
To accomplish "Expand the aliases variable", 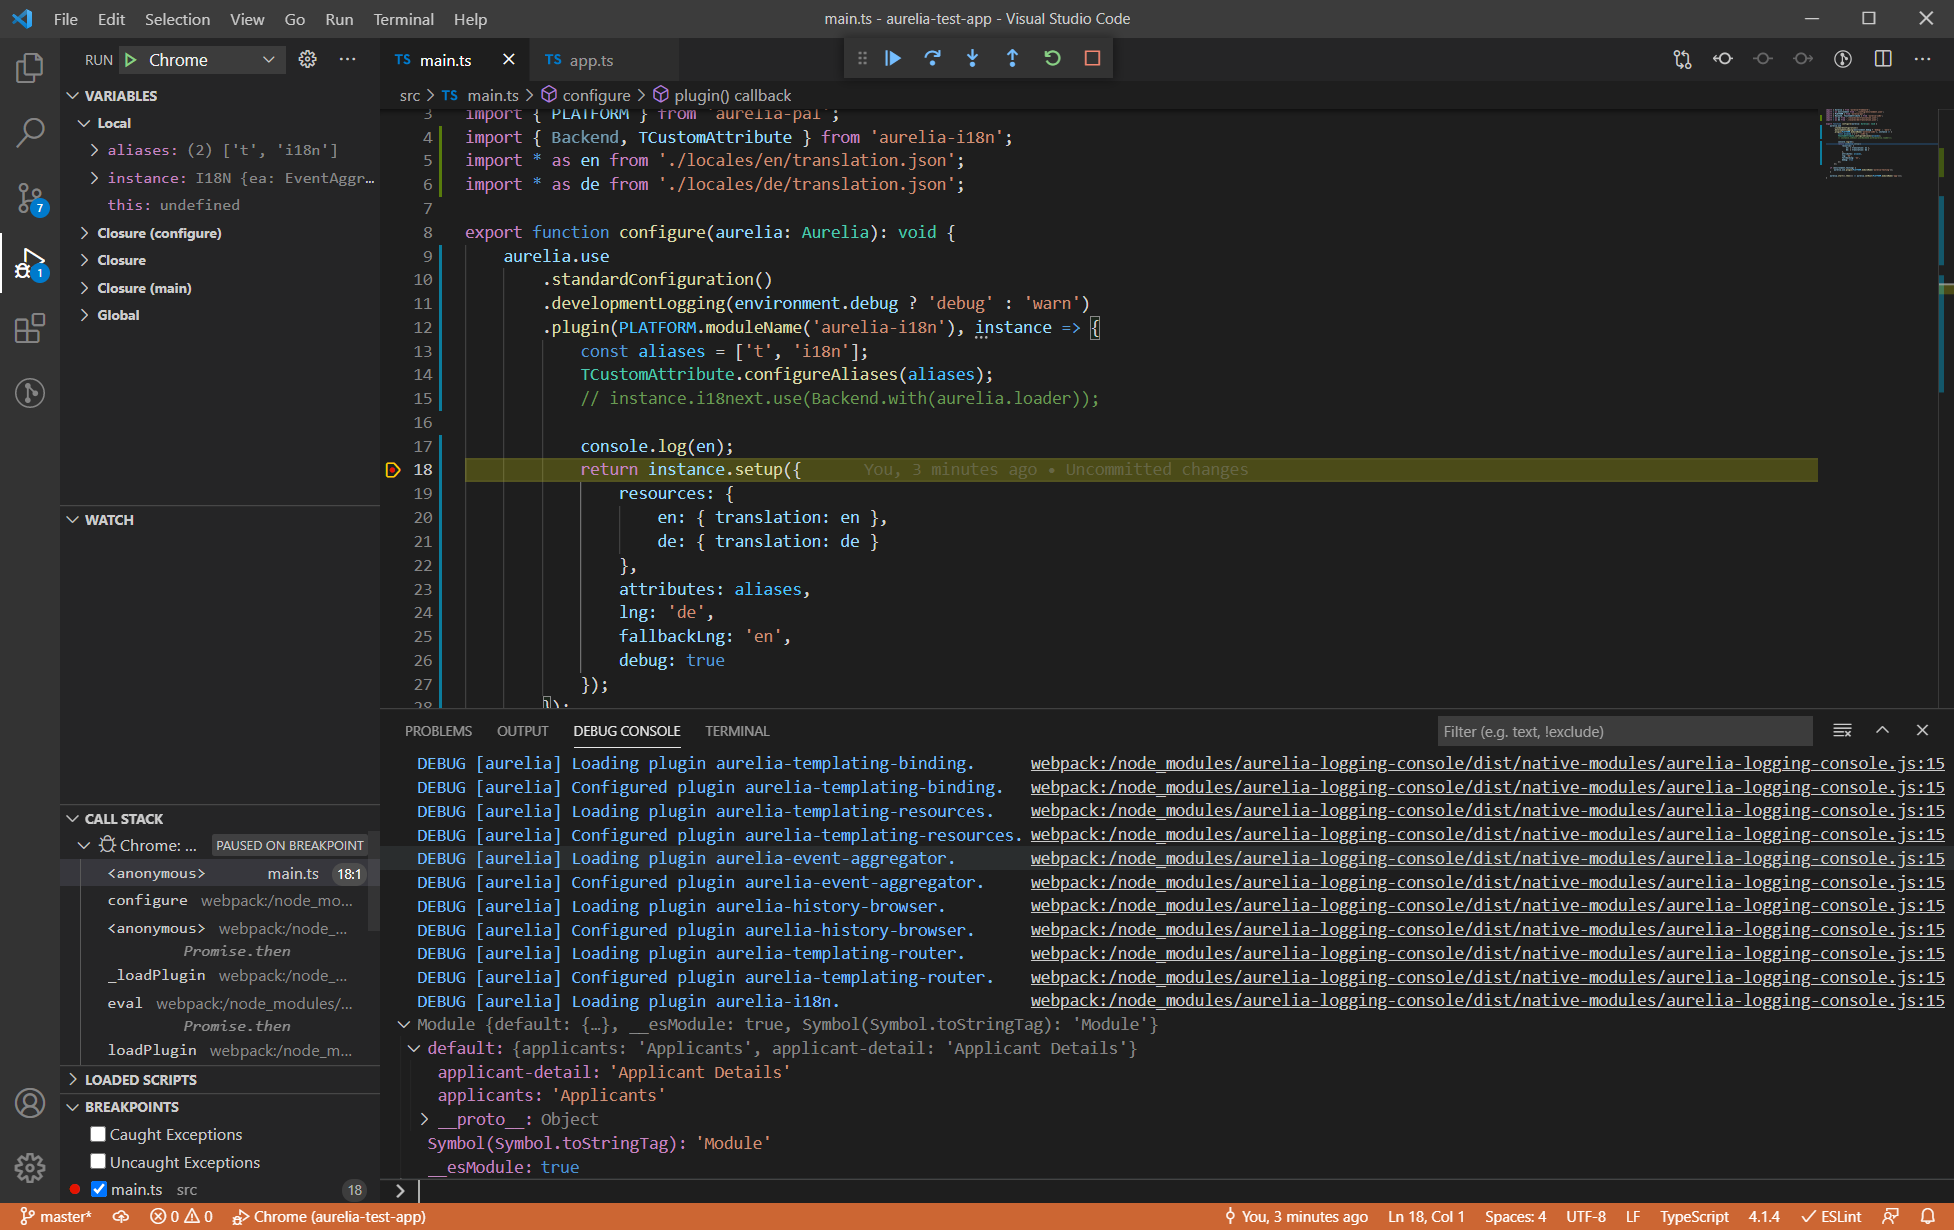I will pos(95,150).
